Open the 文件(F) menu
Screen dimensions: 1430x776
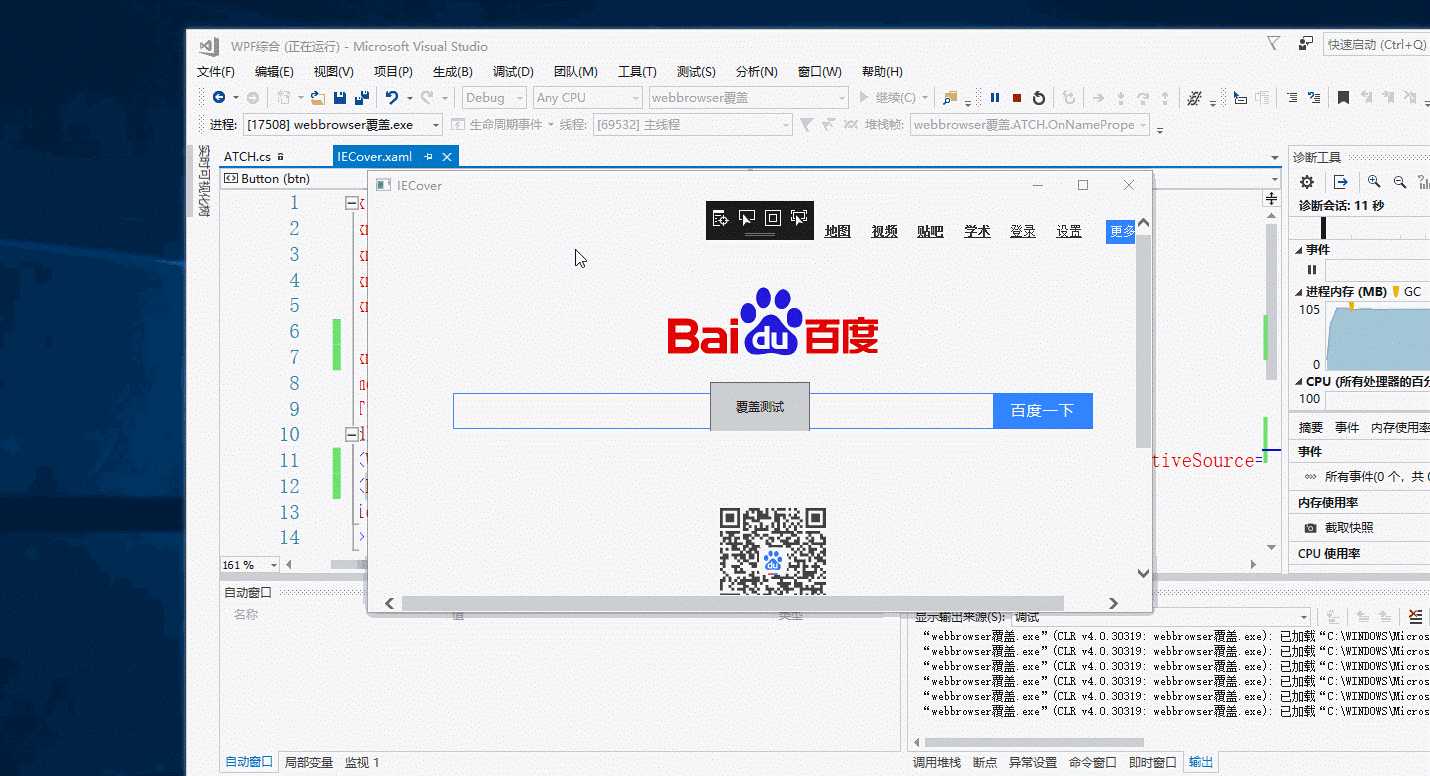tap(216, 72)
